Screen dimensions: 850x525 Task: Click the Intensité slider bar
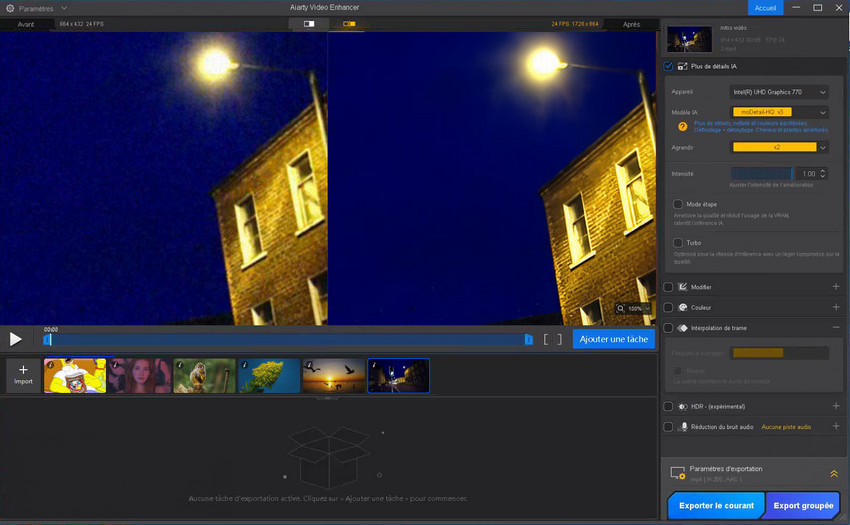pyautogui.click(x=762, y=174)
